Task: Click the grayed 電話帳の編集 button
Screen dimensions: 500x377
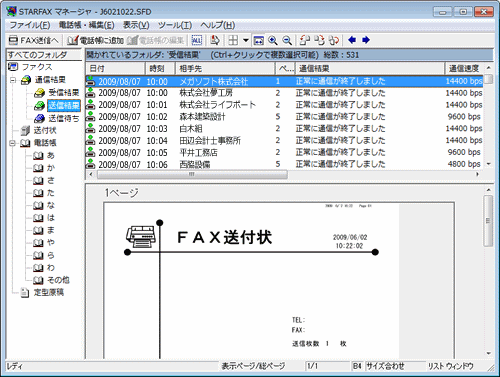Action: 155,41
